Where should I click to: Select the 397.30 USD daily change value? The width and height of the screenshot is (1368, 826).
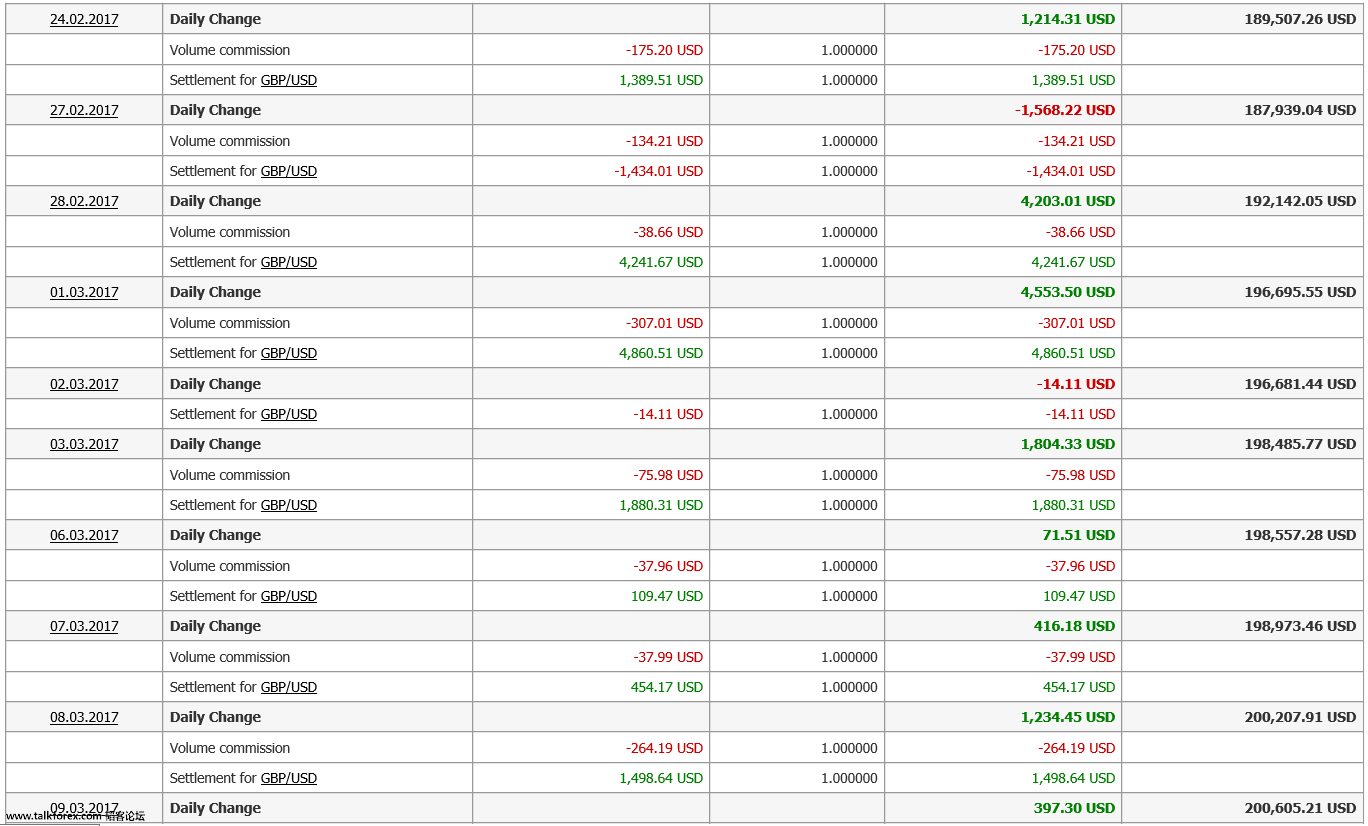coord(1074,808)
